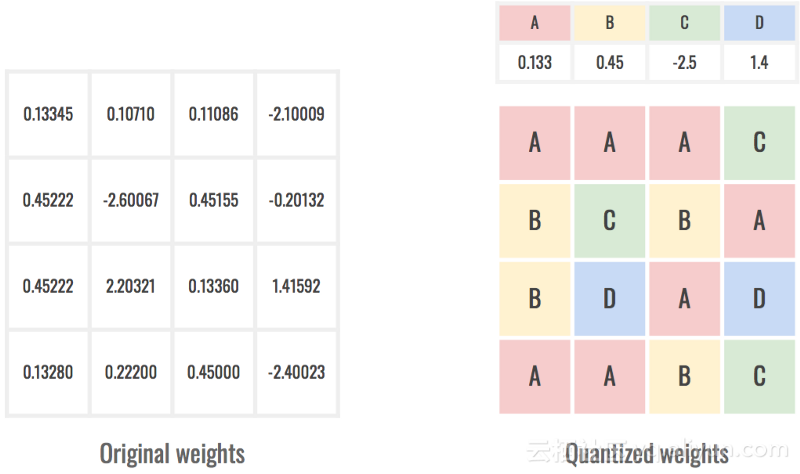Click the 0.13345 weight cell
The height and width of the screenshot is (474, 800).
coord(48,114)
